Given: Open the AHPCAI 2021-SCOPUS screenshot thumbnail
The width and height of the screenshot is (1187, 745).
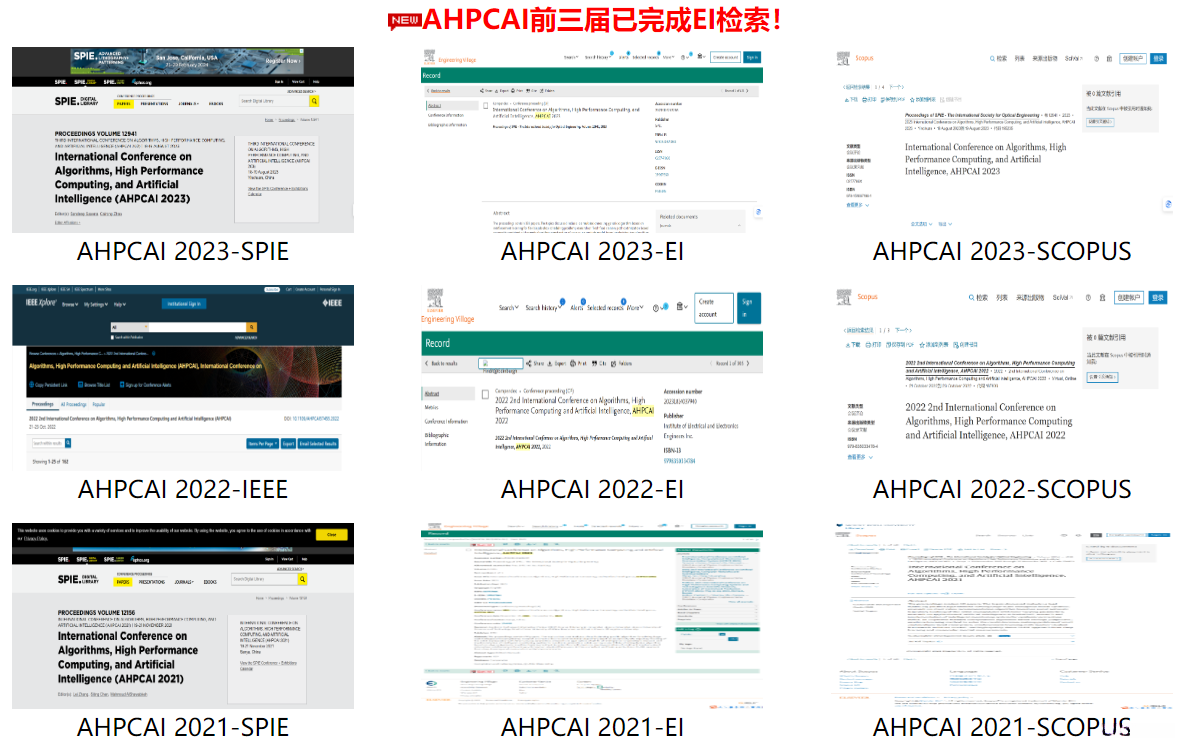Looking at the screenshot, I should coord(1002,616).
